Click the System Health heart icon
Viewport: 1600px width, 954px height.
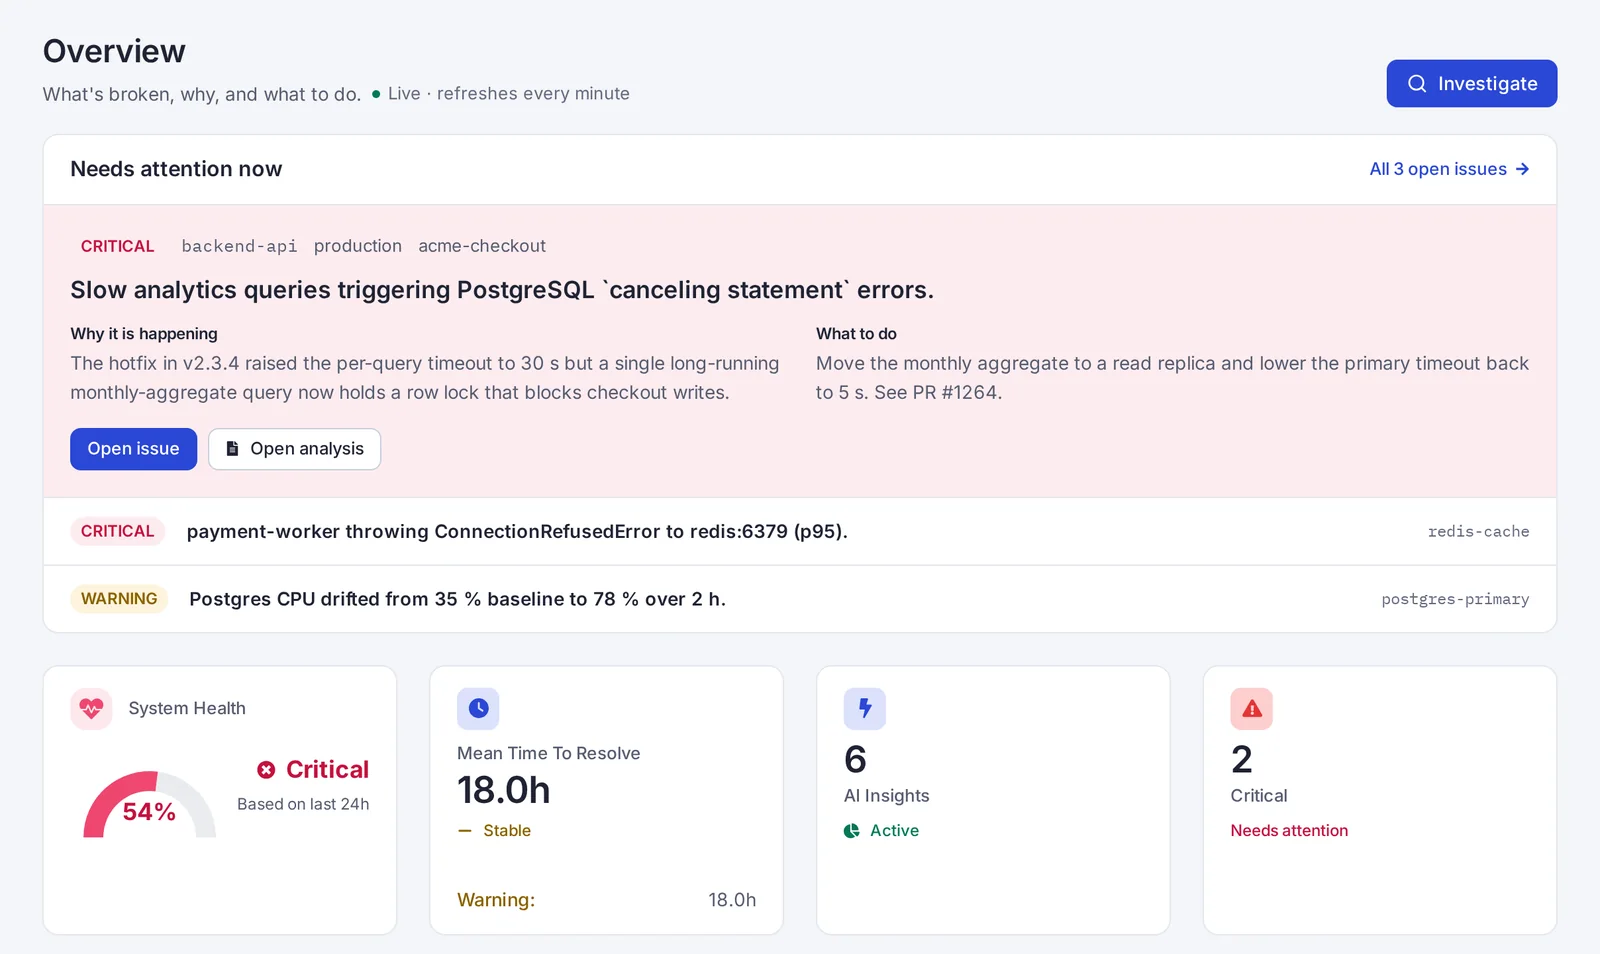91,709
